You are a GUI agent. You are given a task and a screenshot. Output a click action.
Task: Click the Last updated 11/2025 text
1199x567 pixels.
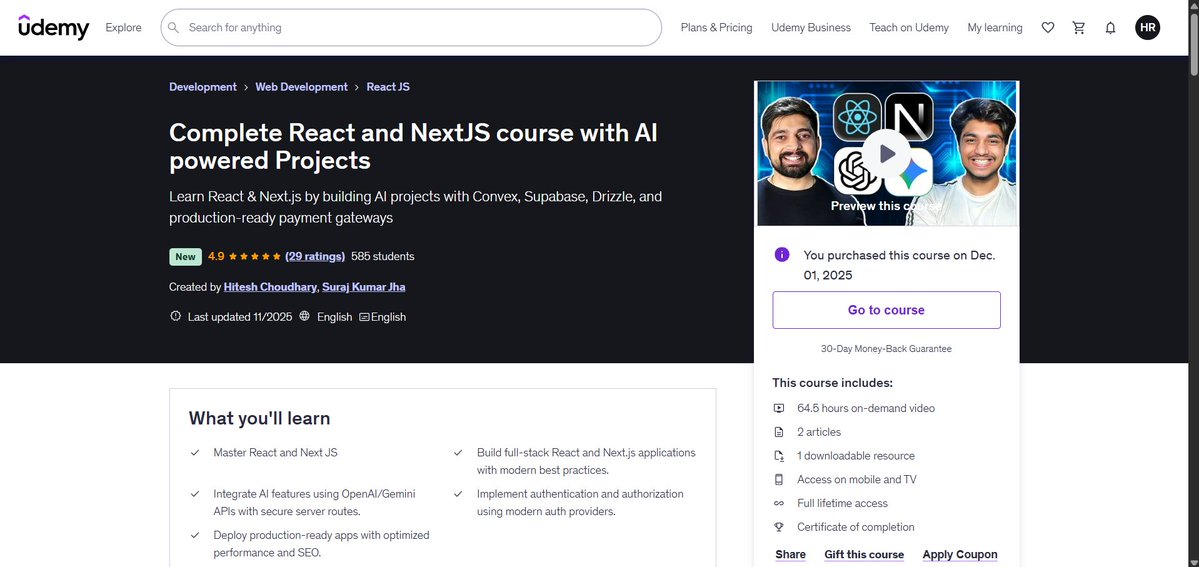pyautogui.click(x=240, y=317)
